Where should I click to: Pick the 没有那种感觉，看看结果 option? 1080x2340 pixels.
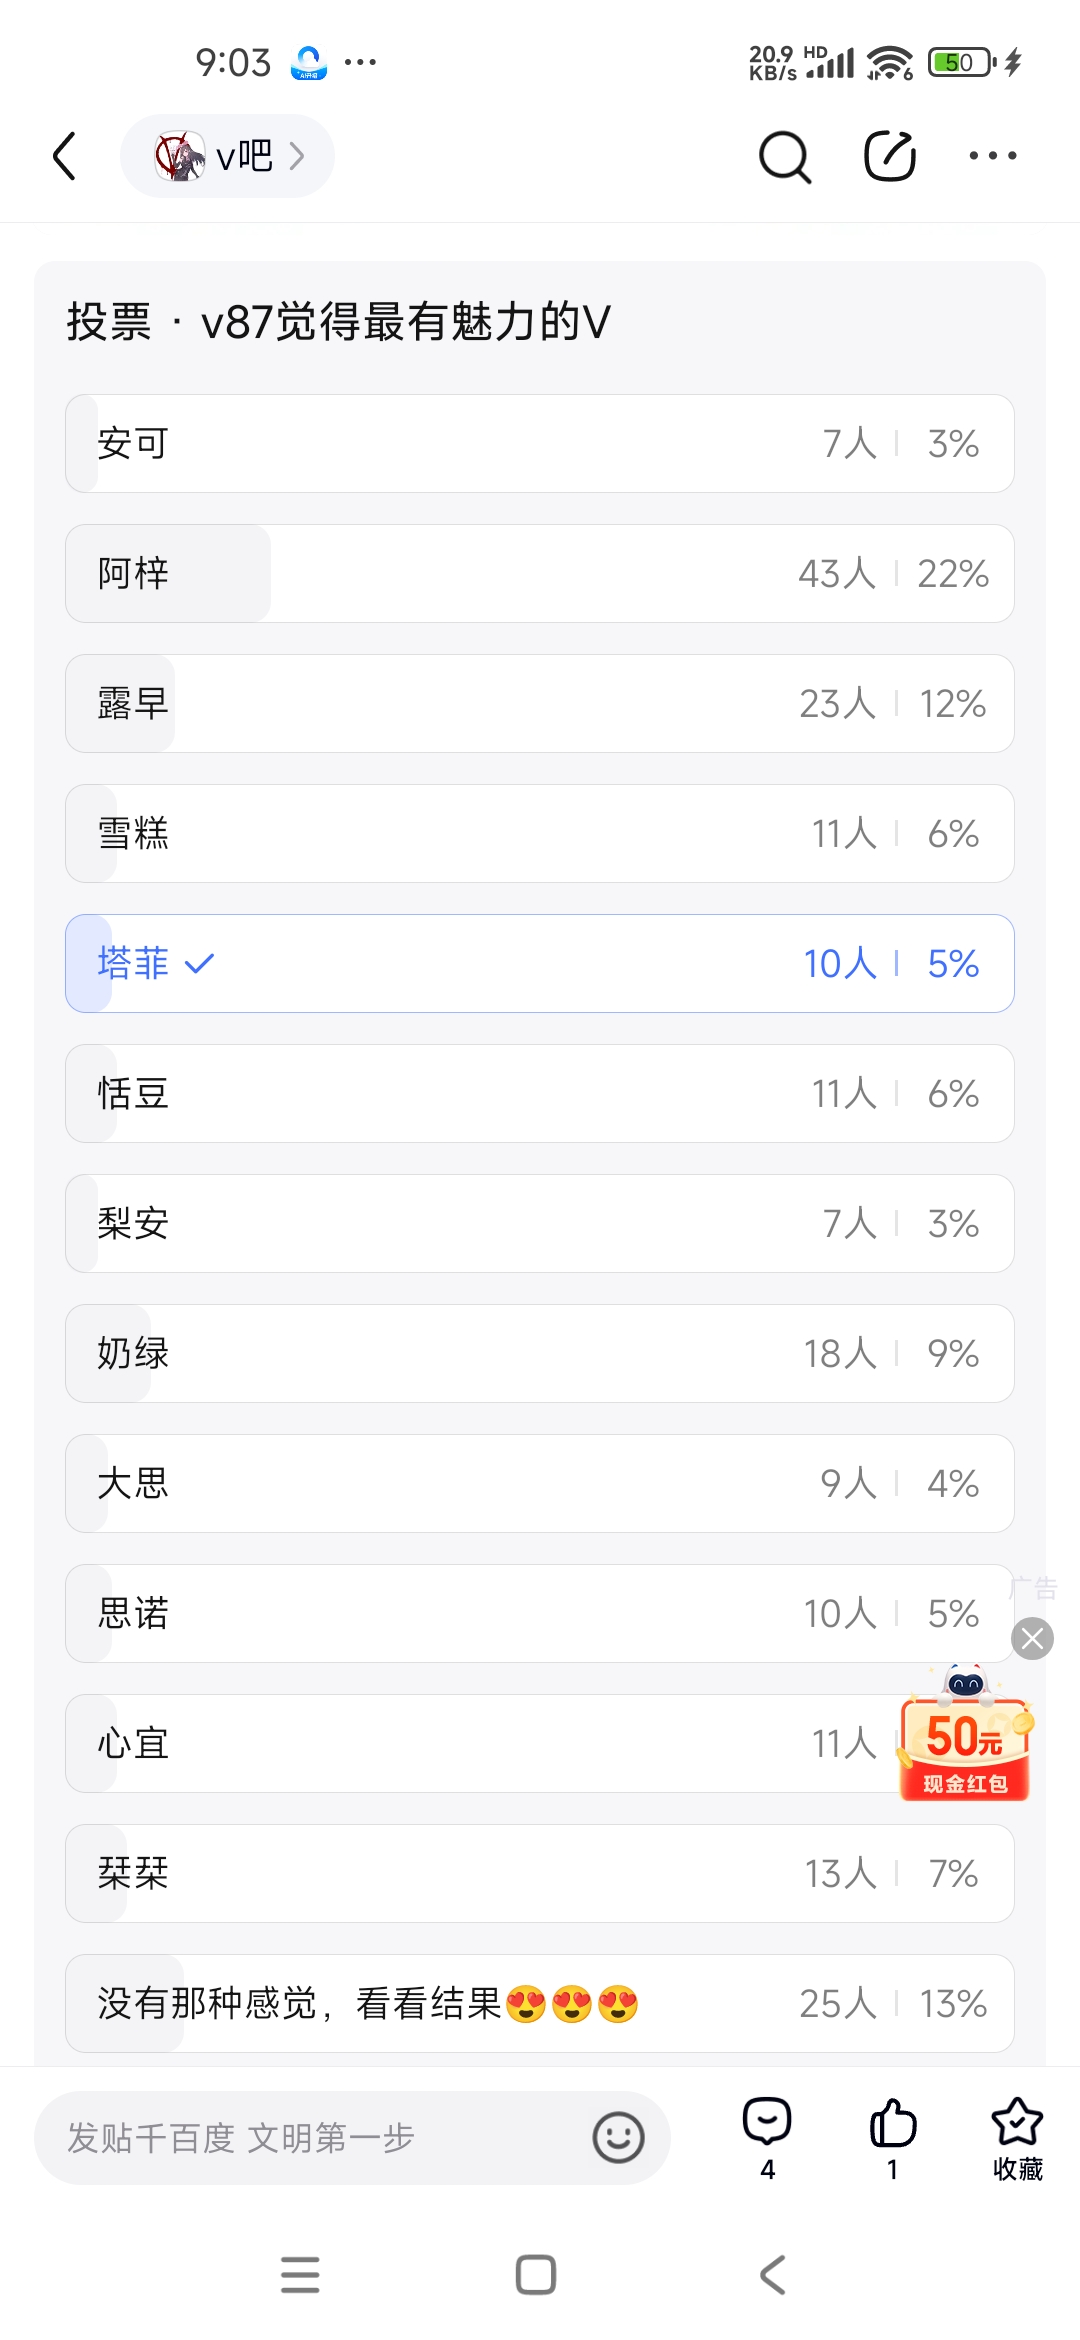coord(540,2004)
